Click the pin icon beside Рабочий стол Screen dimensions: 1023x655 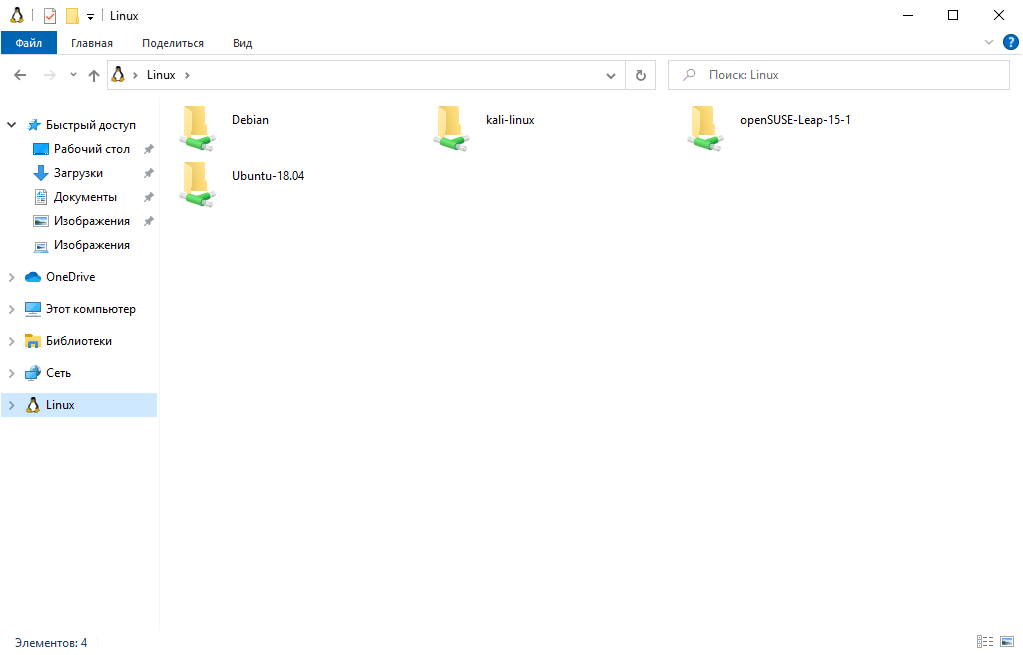tap(149, 149)
